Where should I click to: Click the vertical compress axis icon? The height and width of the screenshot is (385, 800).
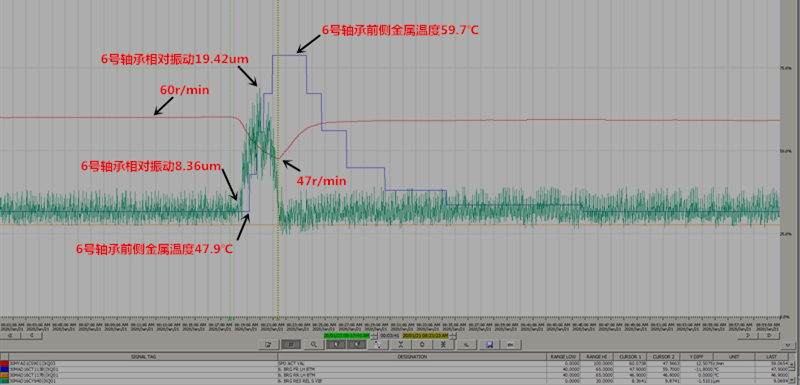400,345
